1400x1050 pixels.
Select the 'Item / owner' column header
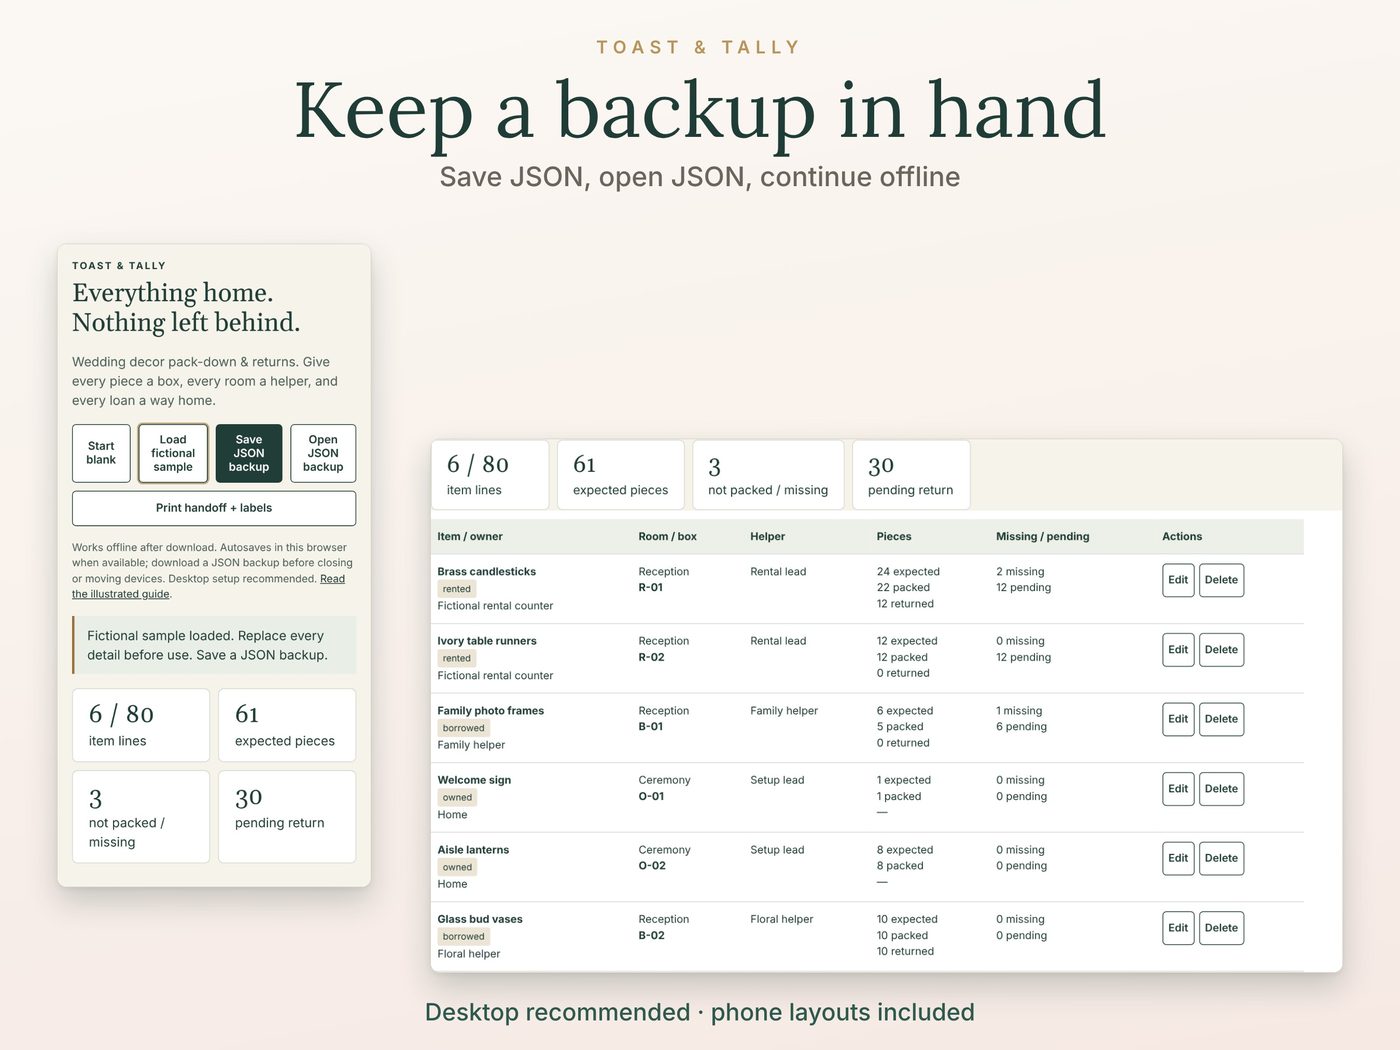pyautogui.click(x=470, y=537)
